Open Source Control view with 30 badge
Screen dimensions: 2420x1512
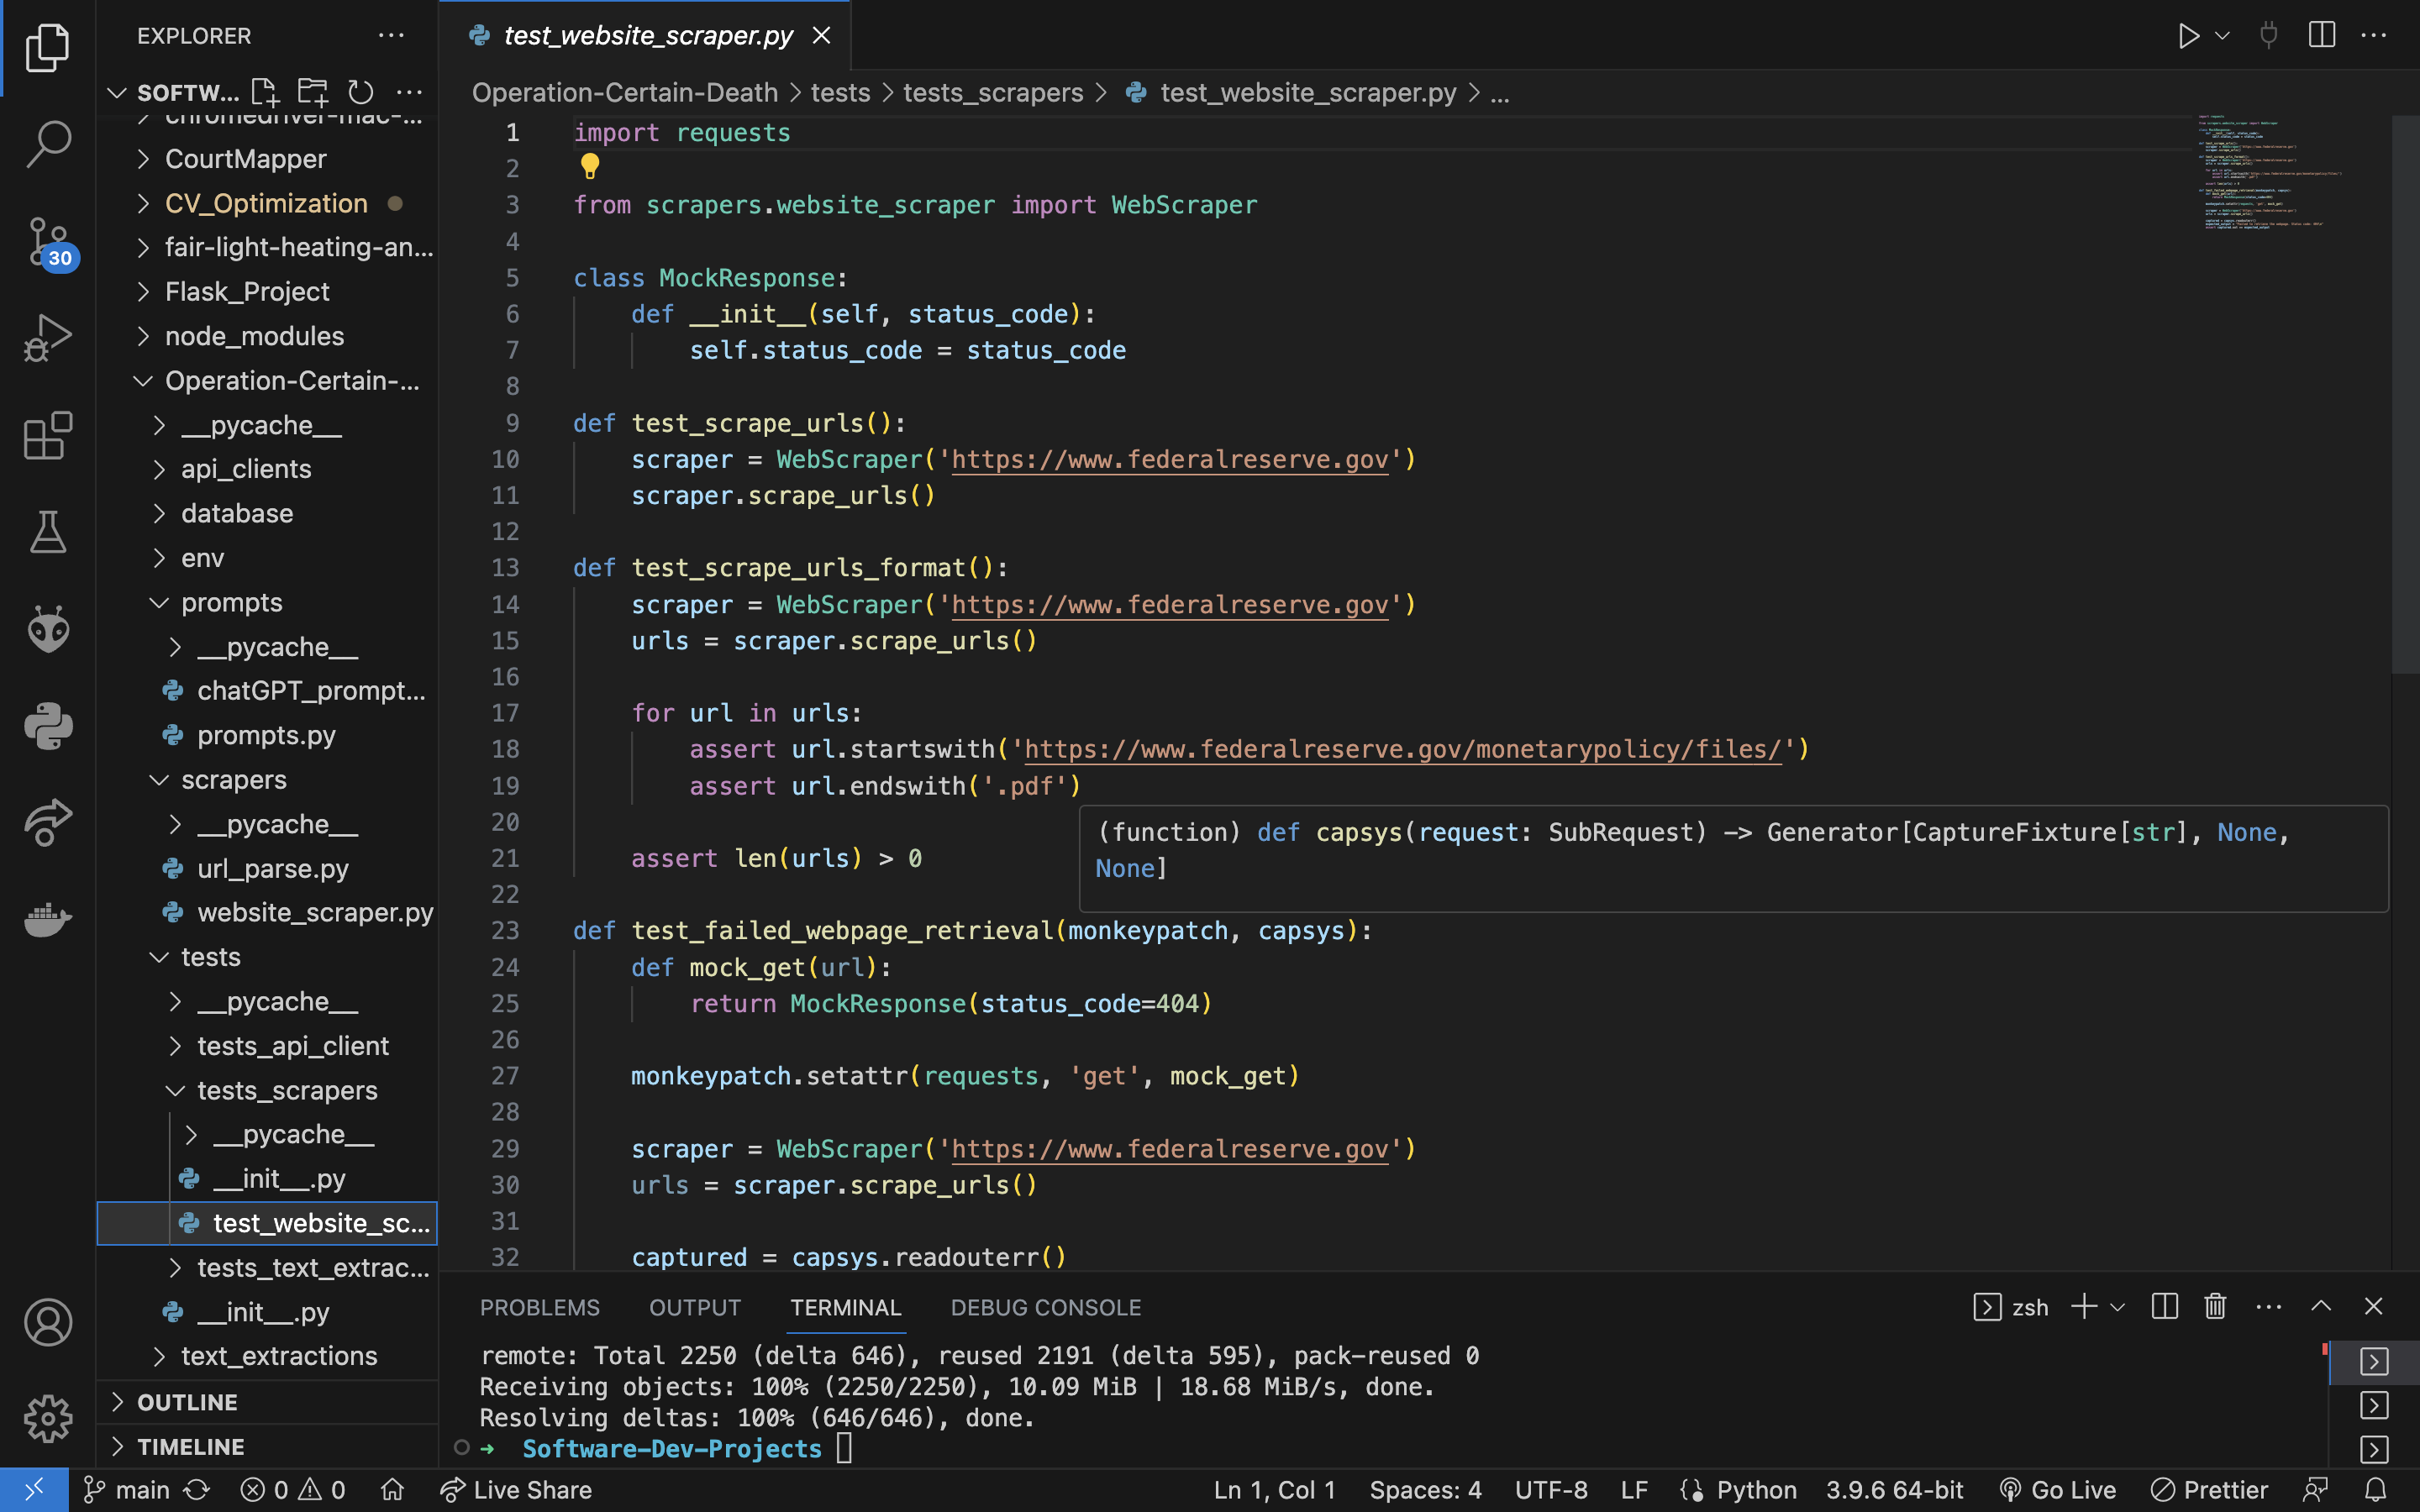(47, 241)
